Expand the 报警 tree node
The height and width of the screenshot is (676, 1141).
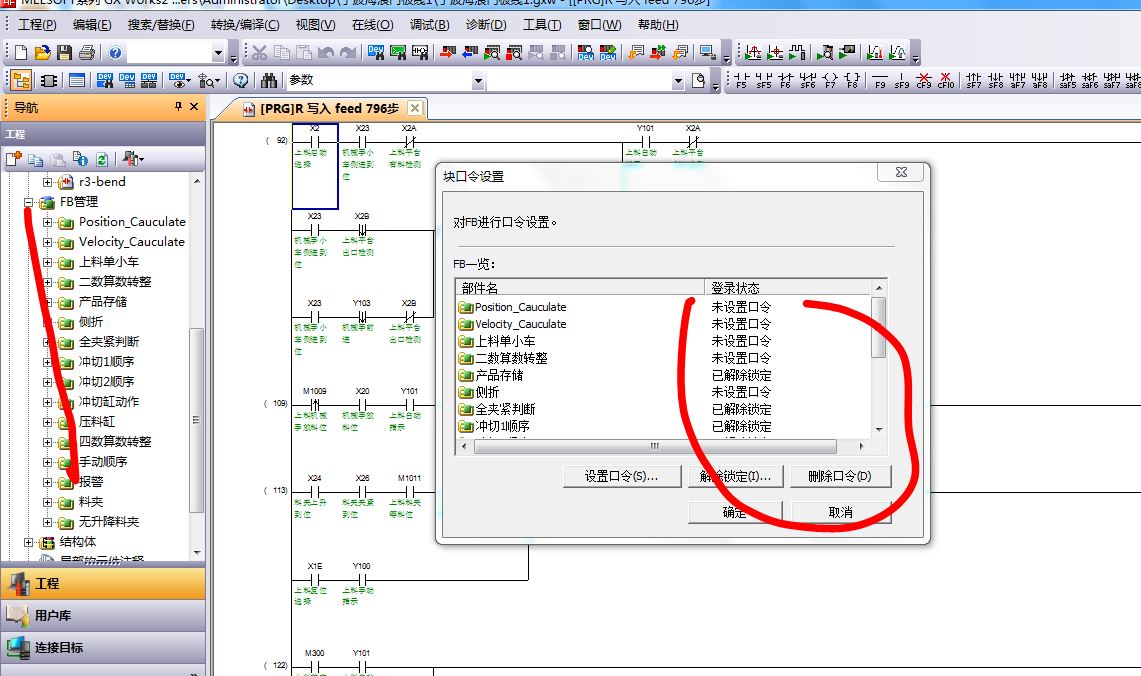click(x=48, y=482)
